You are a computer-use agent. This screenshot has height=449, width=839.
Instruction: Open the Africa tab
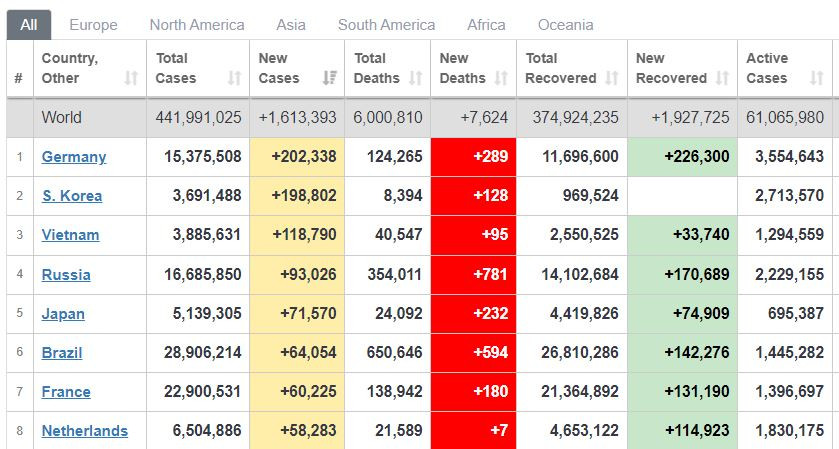[x=486, y=25]
